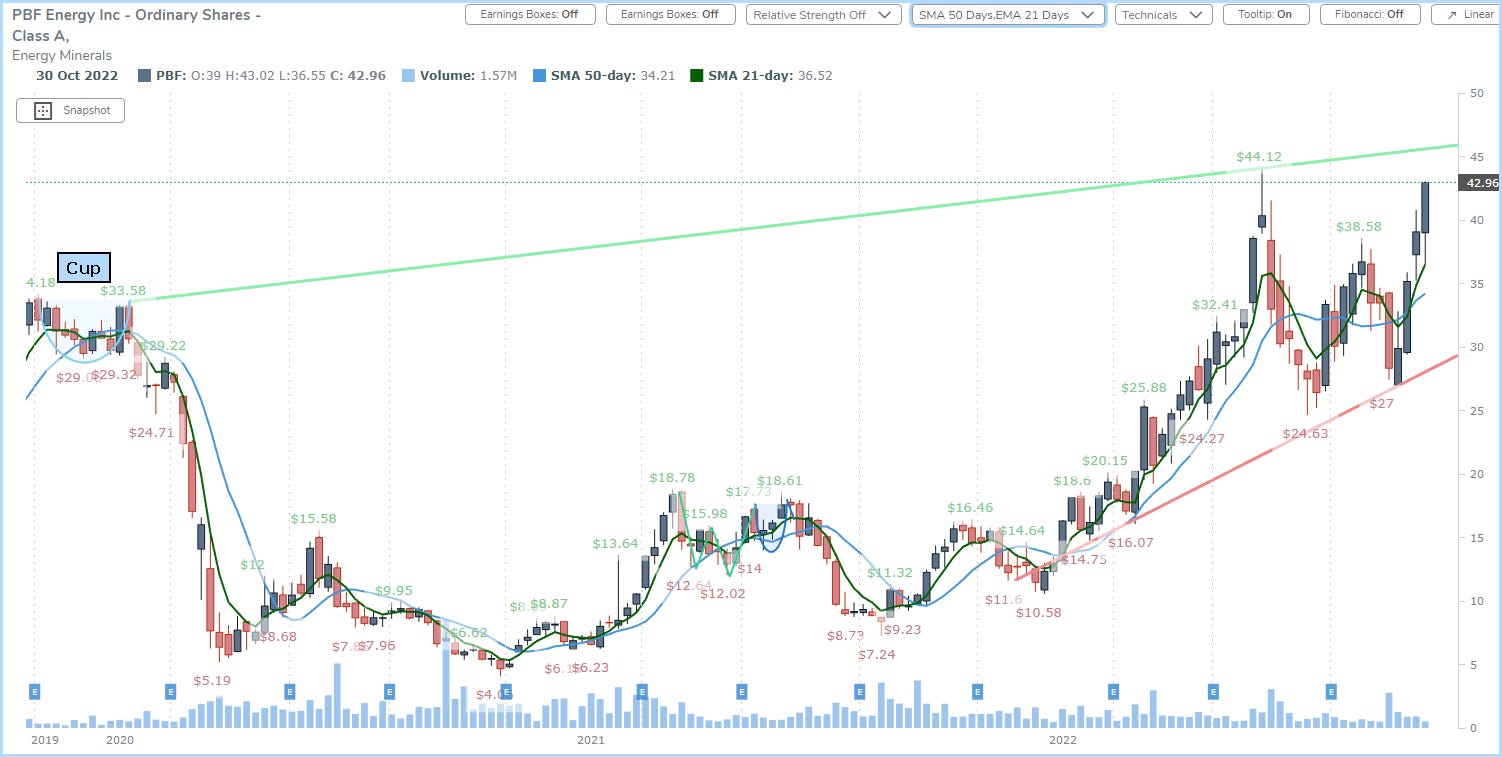Select the Cup pattern label
Viewport: 1502px width, 757px height.
pyautogui.click(x=84, y=268)
